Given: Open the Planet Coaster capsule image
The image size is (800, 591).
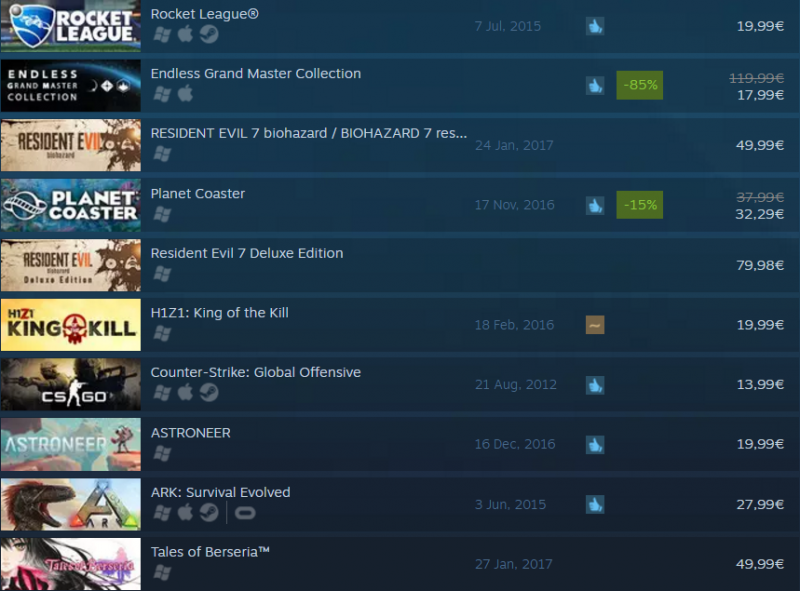Looking at the screenshot, I should (x=70, y=205).
